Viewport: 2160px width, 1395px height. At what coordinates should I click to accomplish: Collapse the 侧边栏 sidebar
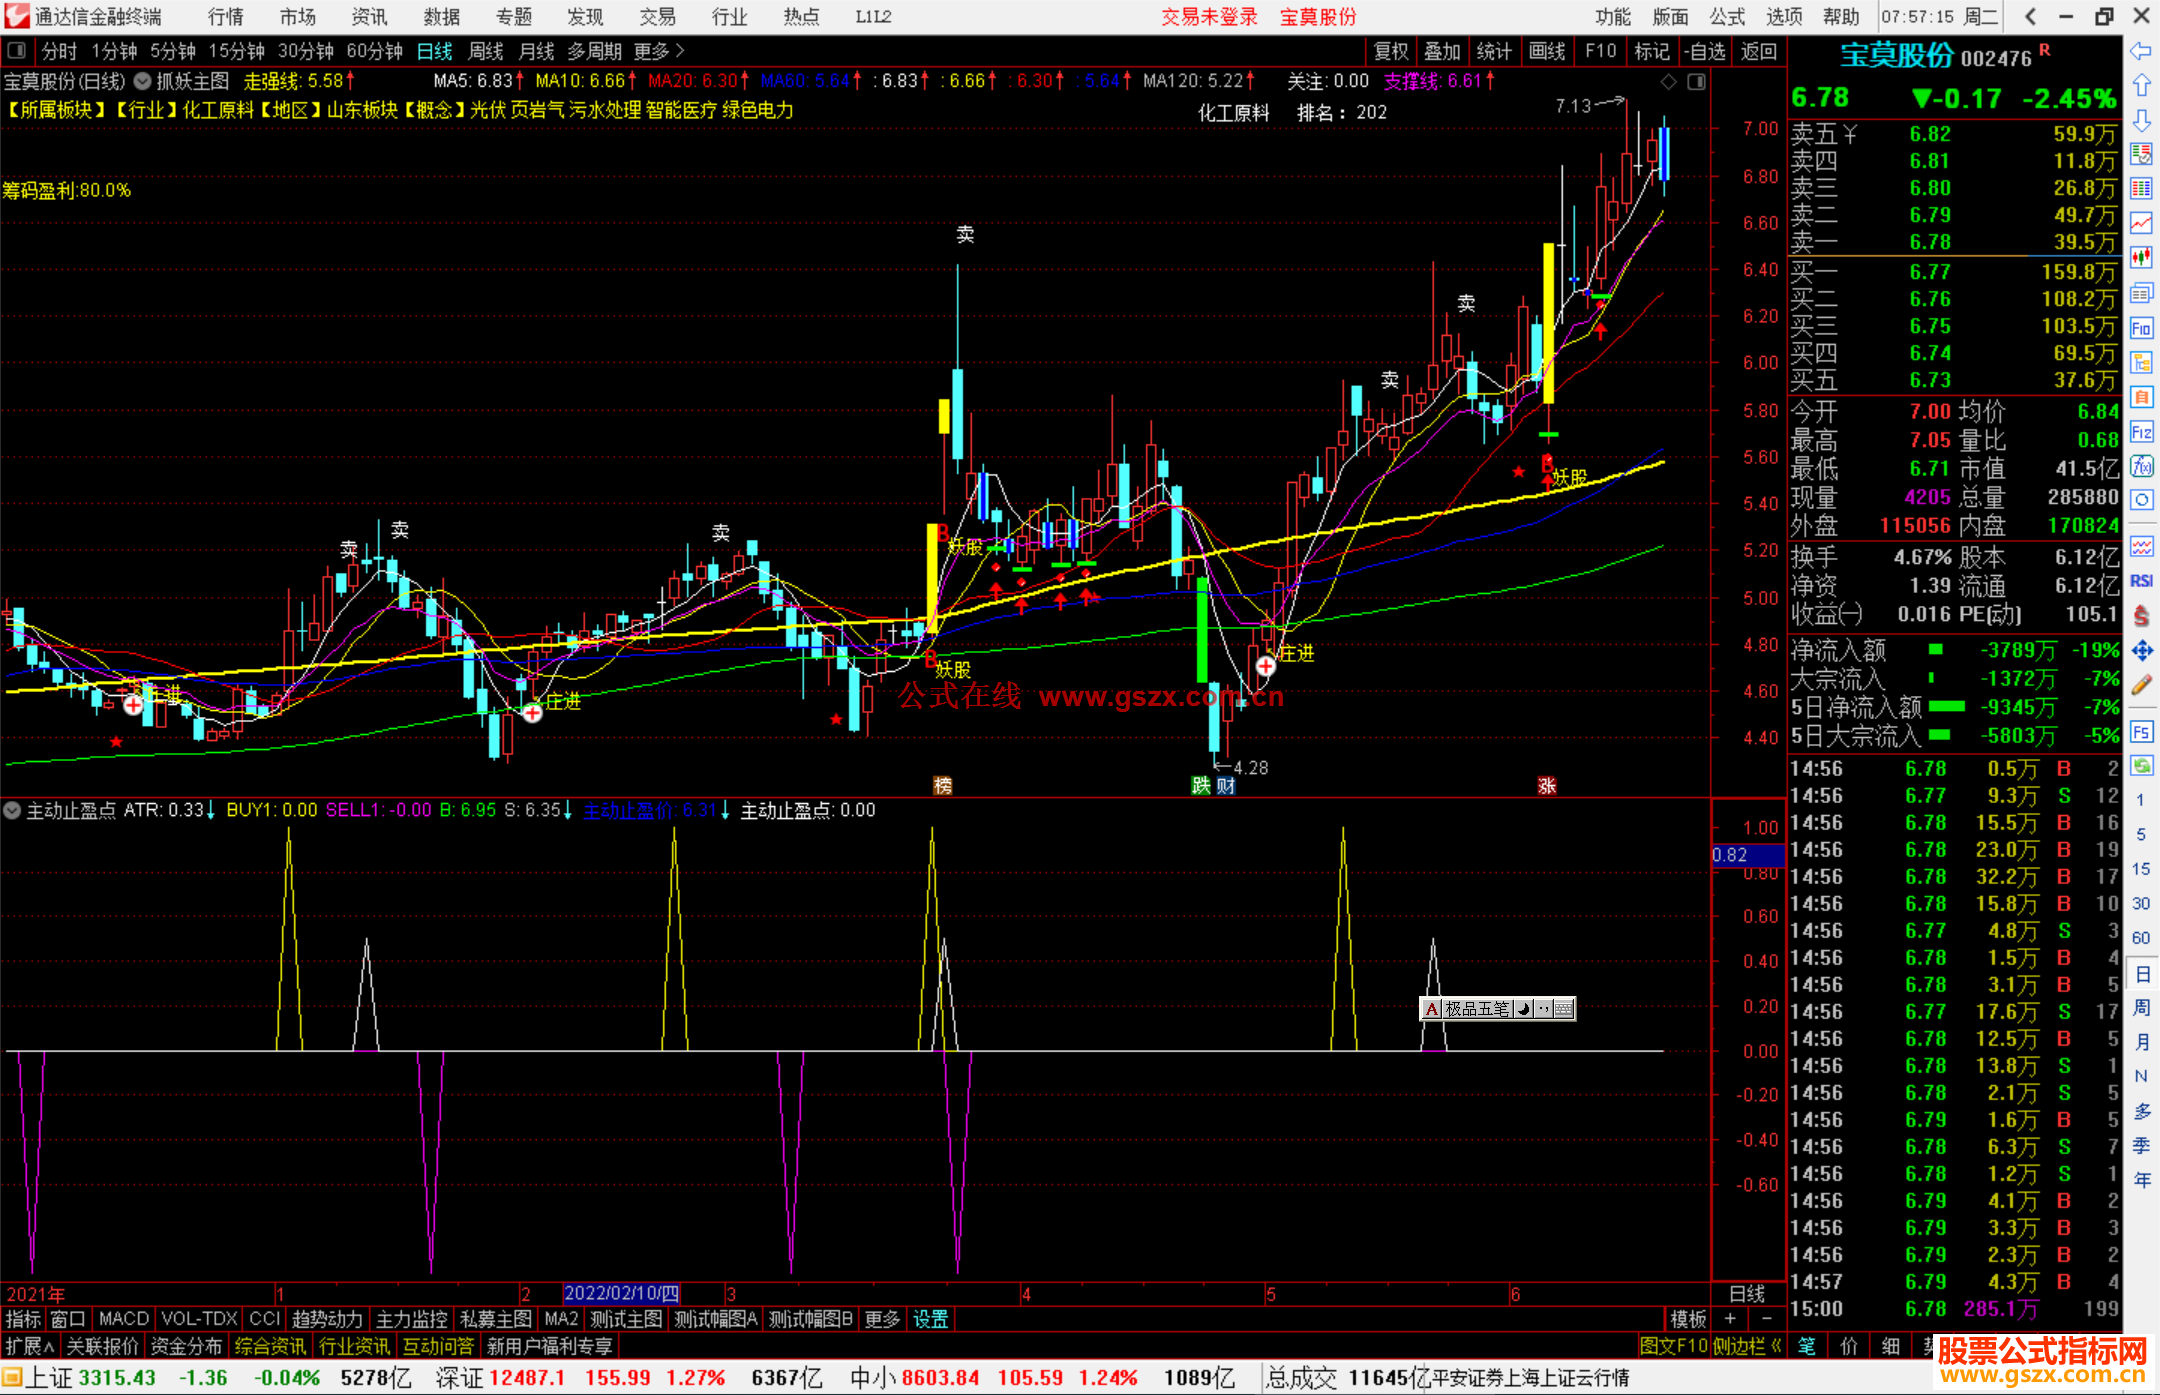pos(1748,1346)
